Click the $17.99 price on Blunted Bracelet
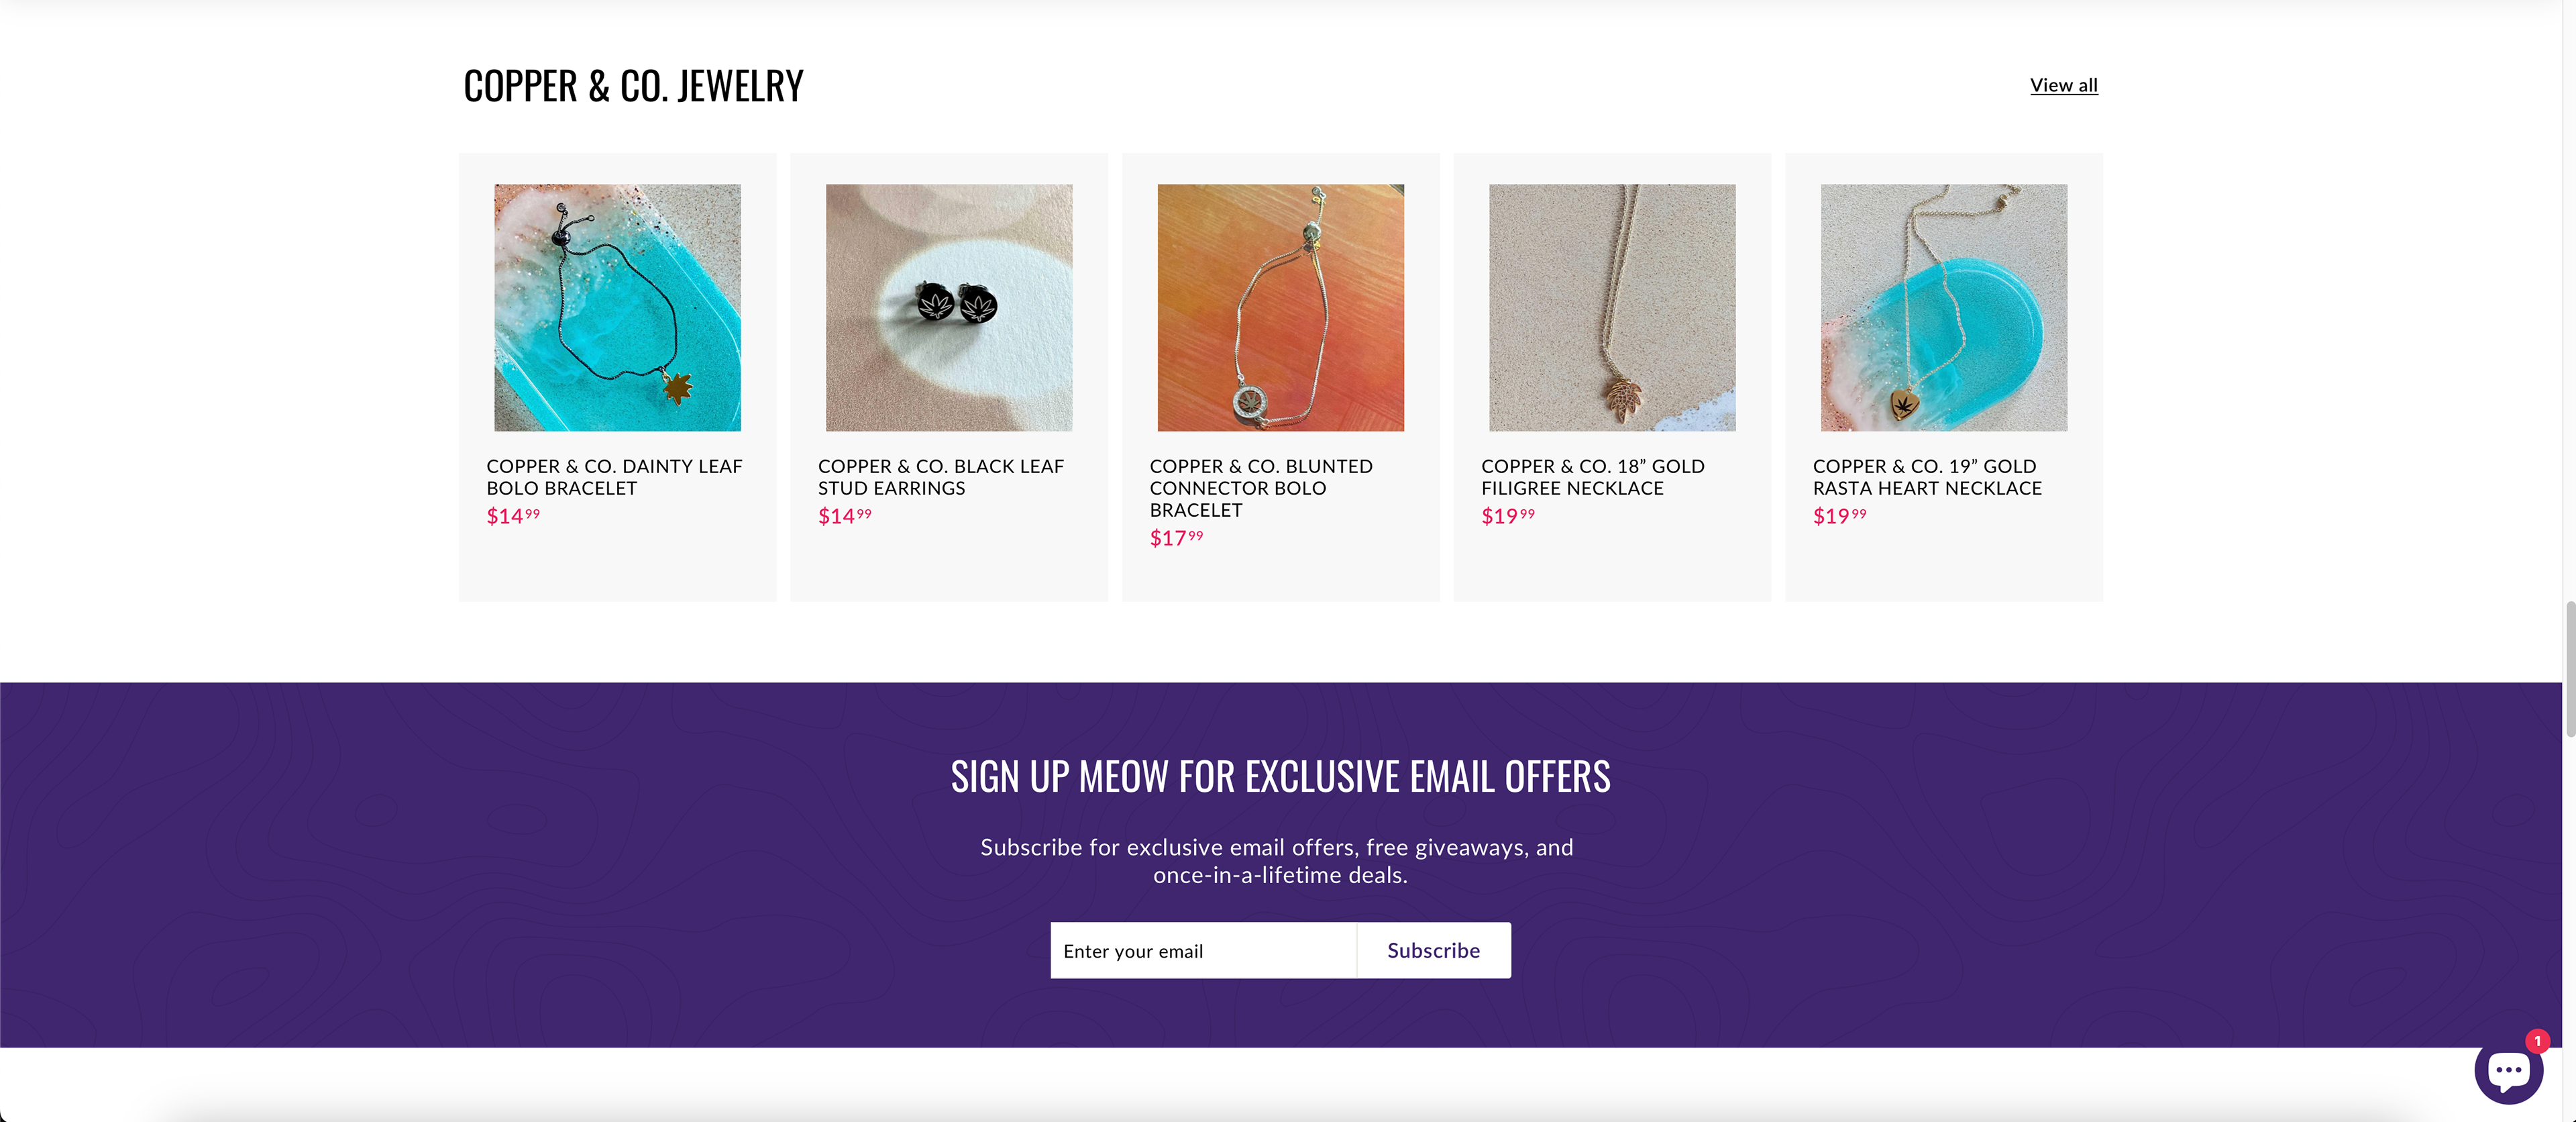Viewport: 2576px width, 1122px height. [1176, 538]
